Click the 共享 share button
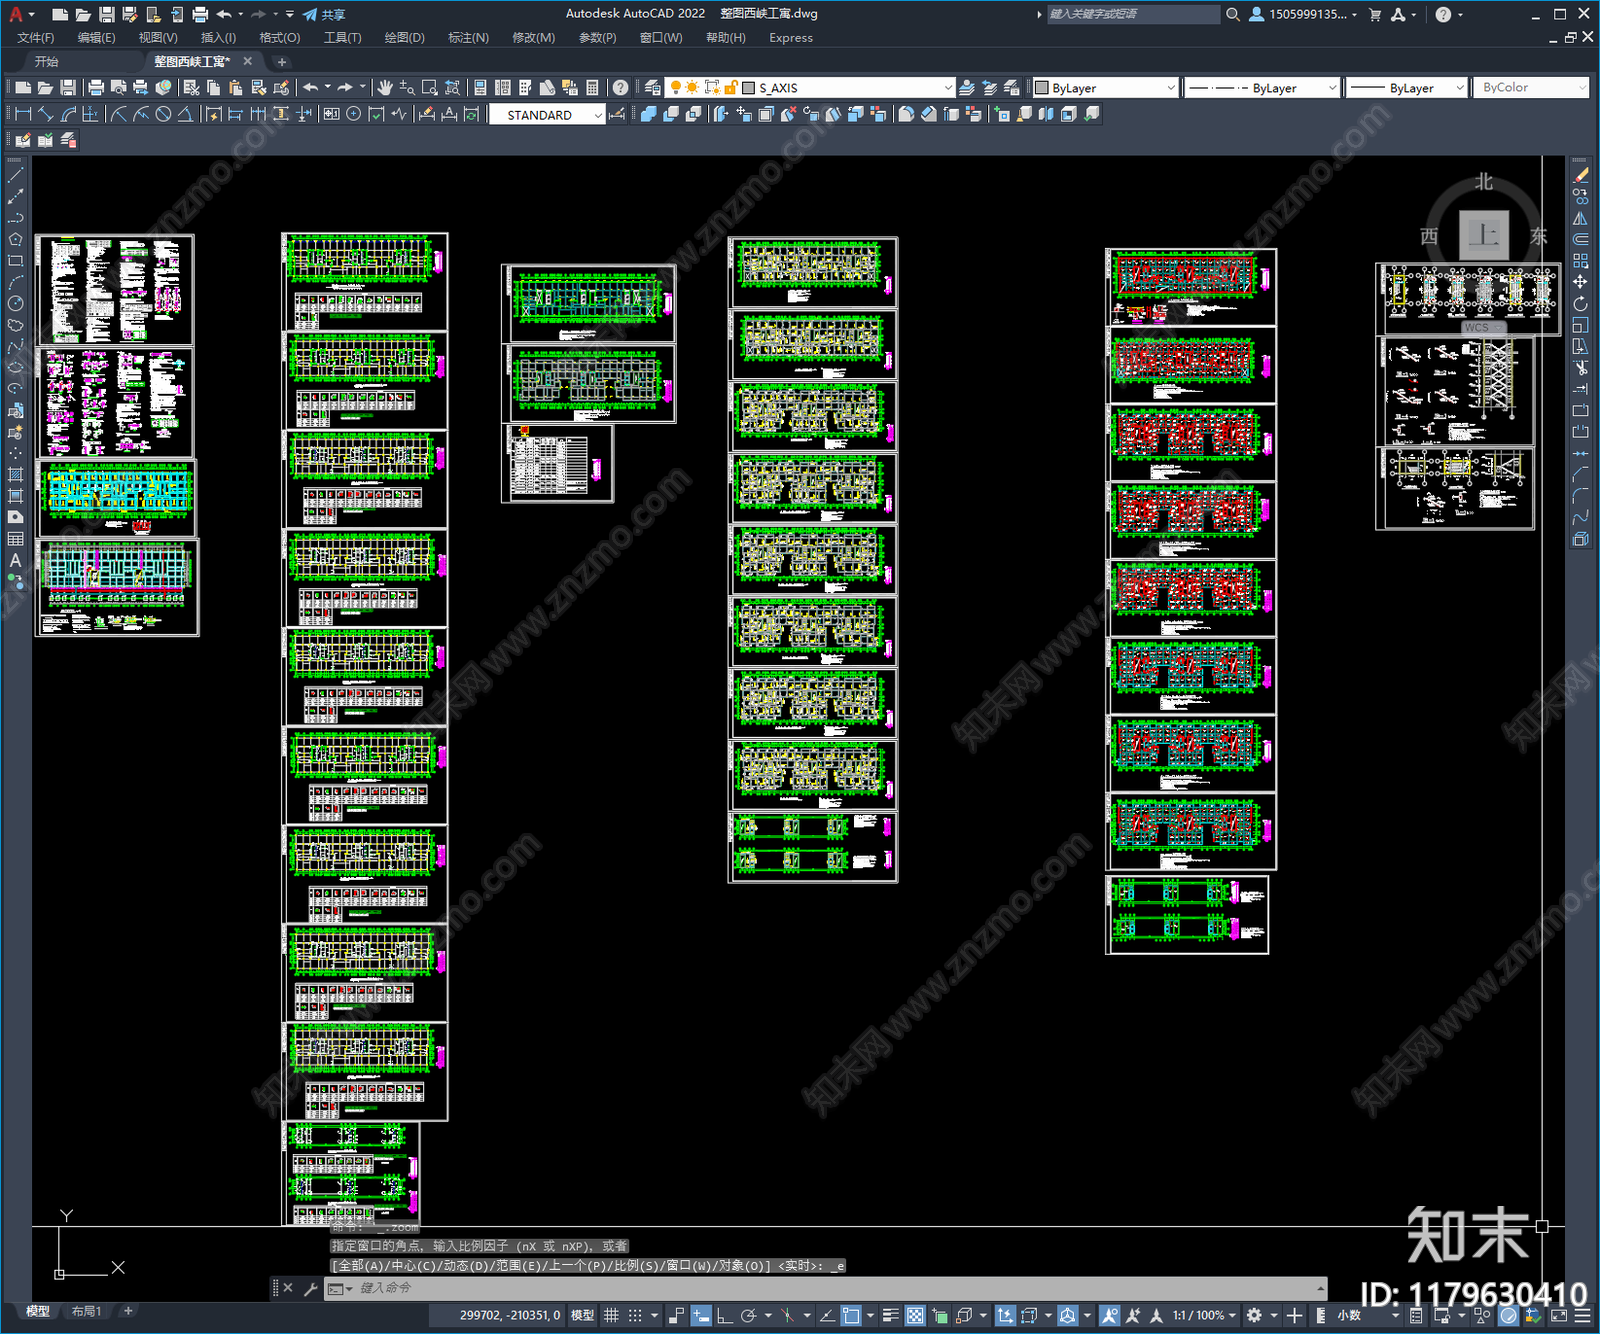 point(324,14)
